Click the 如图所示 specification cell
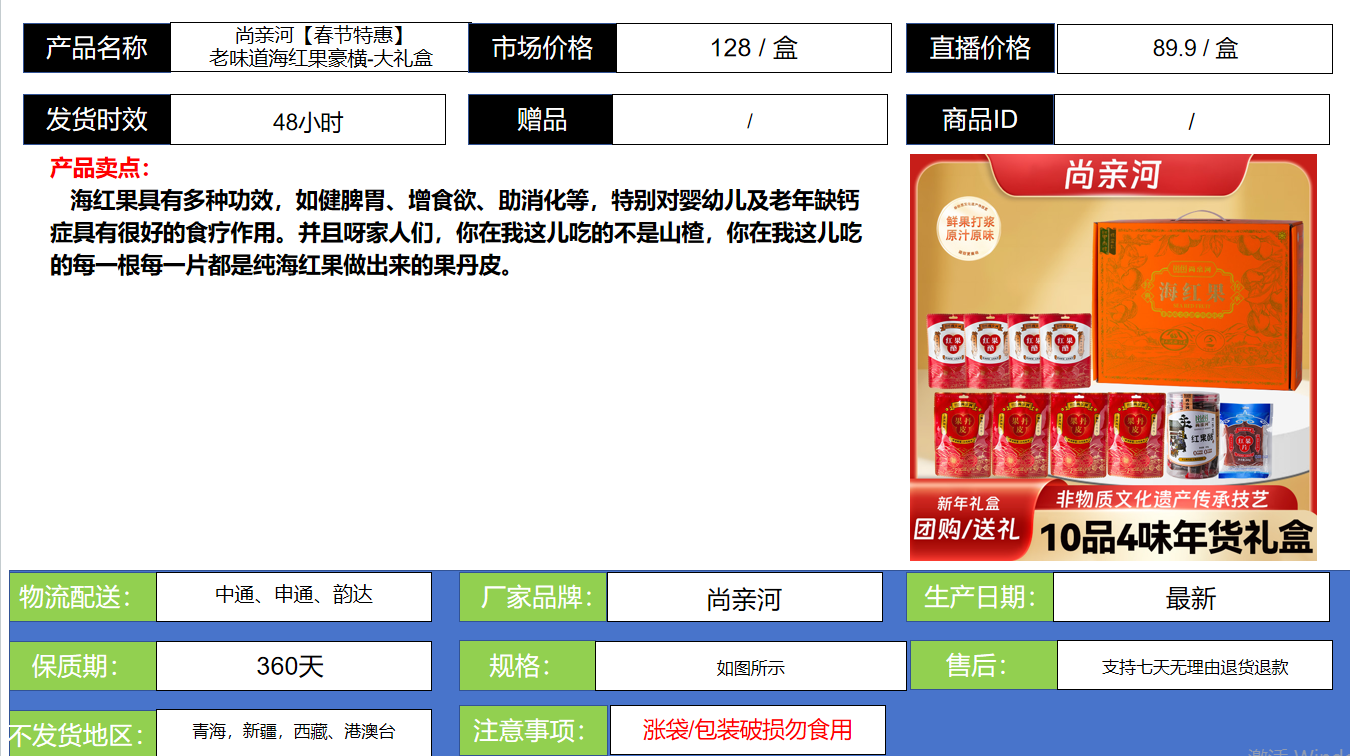The width and height of the screenshot is (1350, 756). [x=750, y=667]
